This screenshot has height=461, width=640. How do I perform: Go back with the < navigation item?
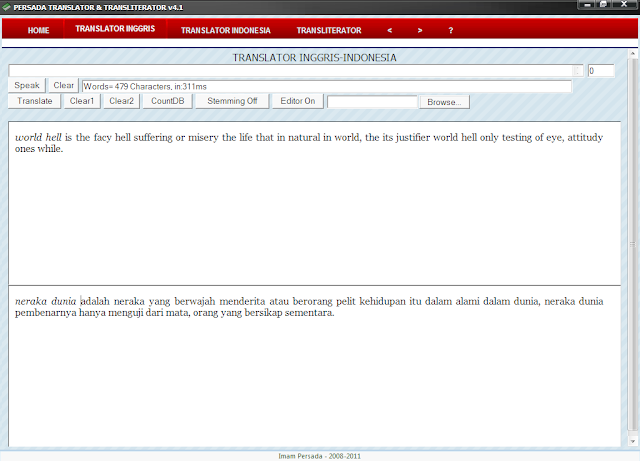[x=390, y=30]
